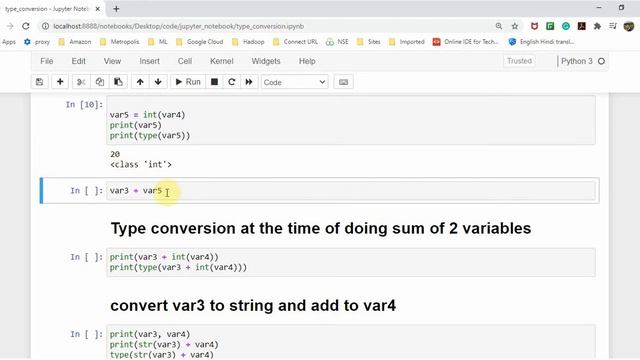Open the File menu
Viewport: 640px width, 360px height.
point(47,61)
